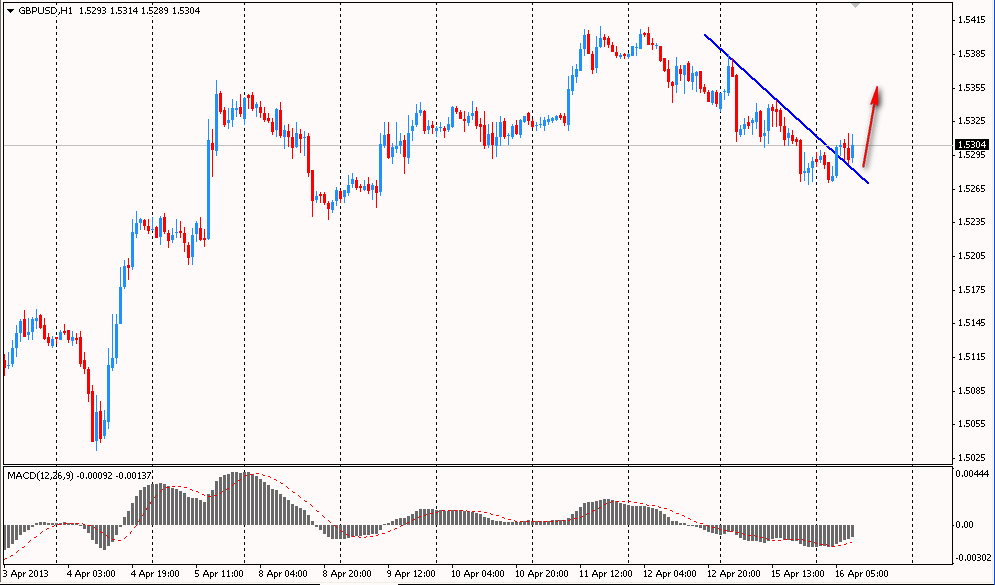Click the 12 Apr 20:00 time label
995x585 pixels.
(x=734, y=574)
